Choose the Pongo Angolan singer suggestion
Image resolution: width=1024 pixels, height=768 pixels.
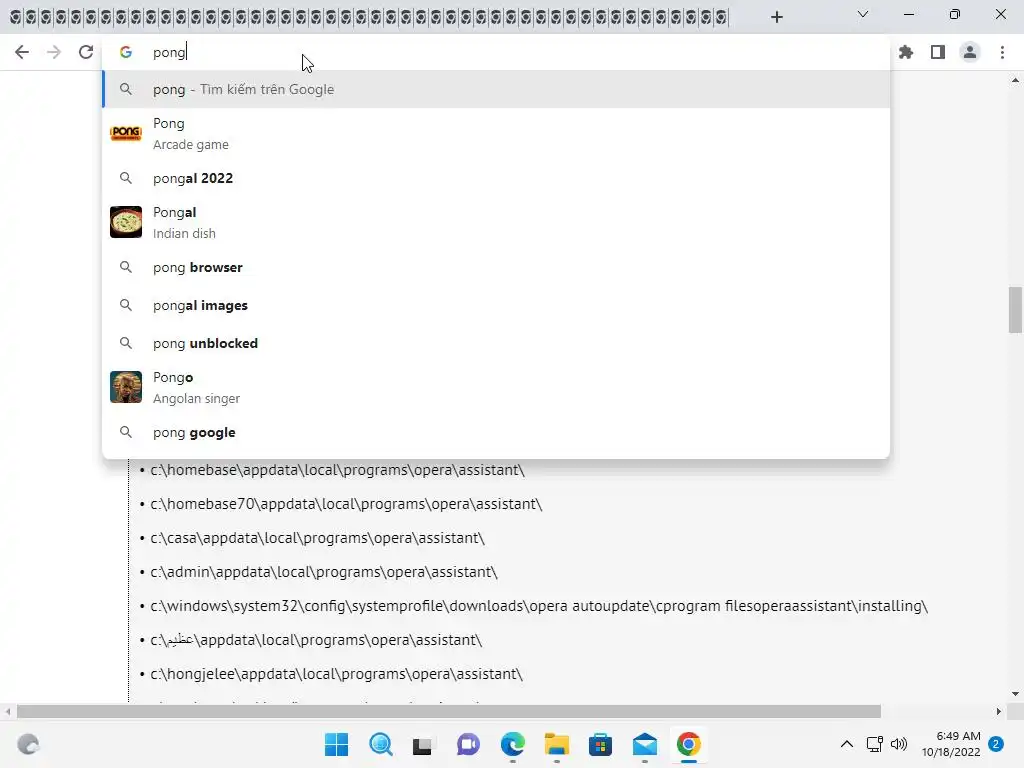[x=496, y=387]
